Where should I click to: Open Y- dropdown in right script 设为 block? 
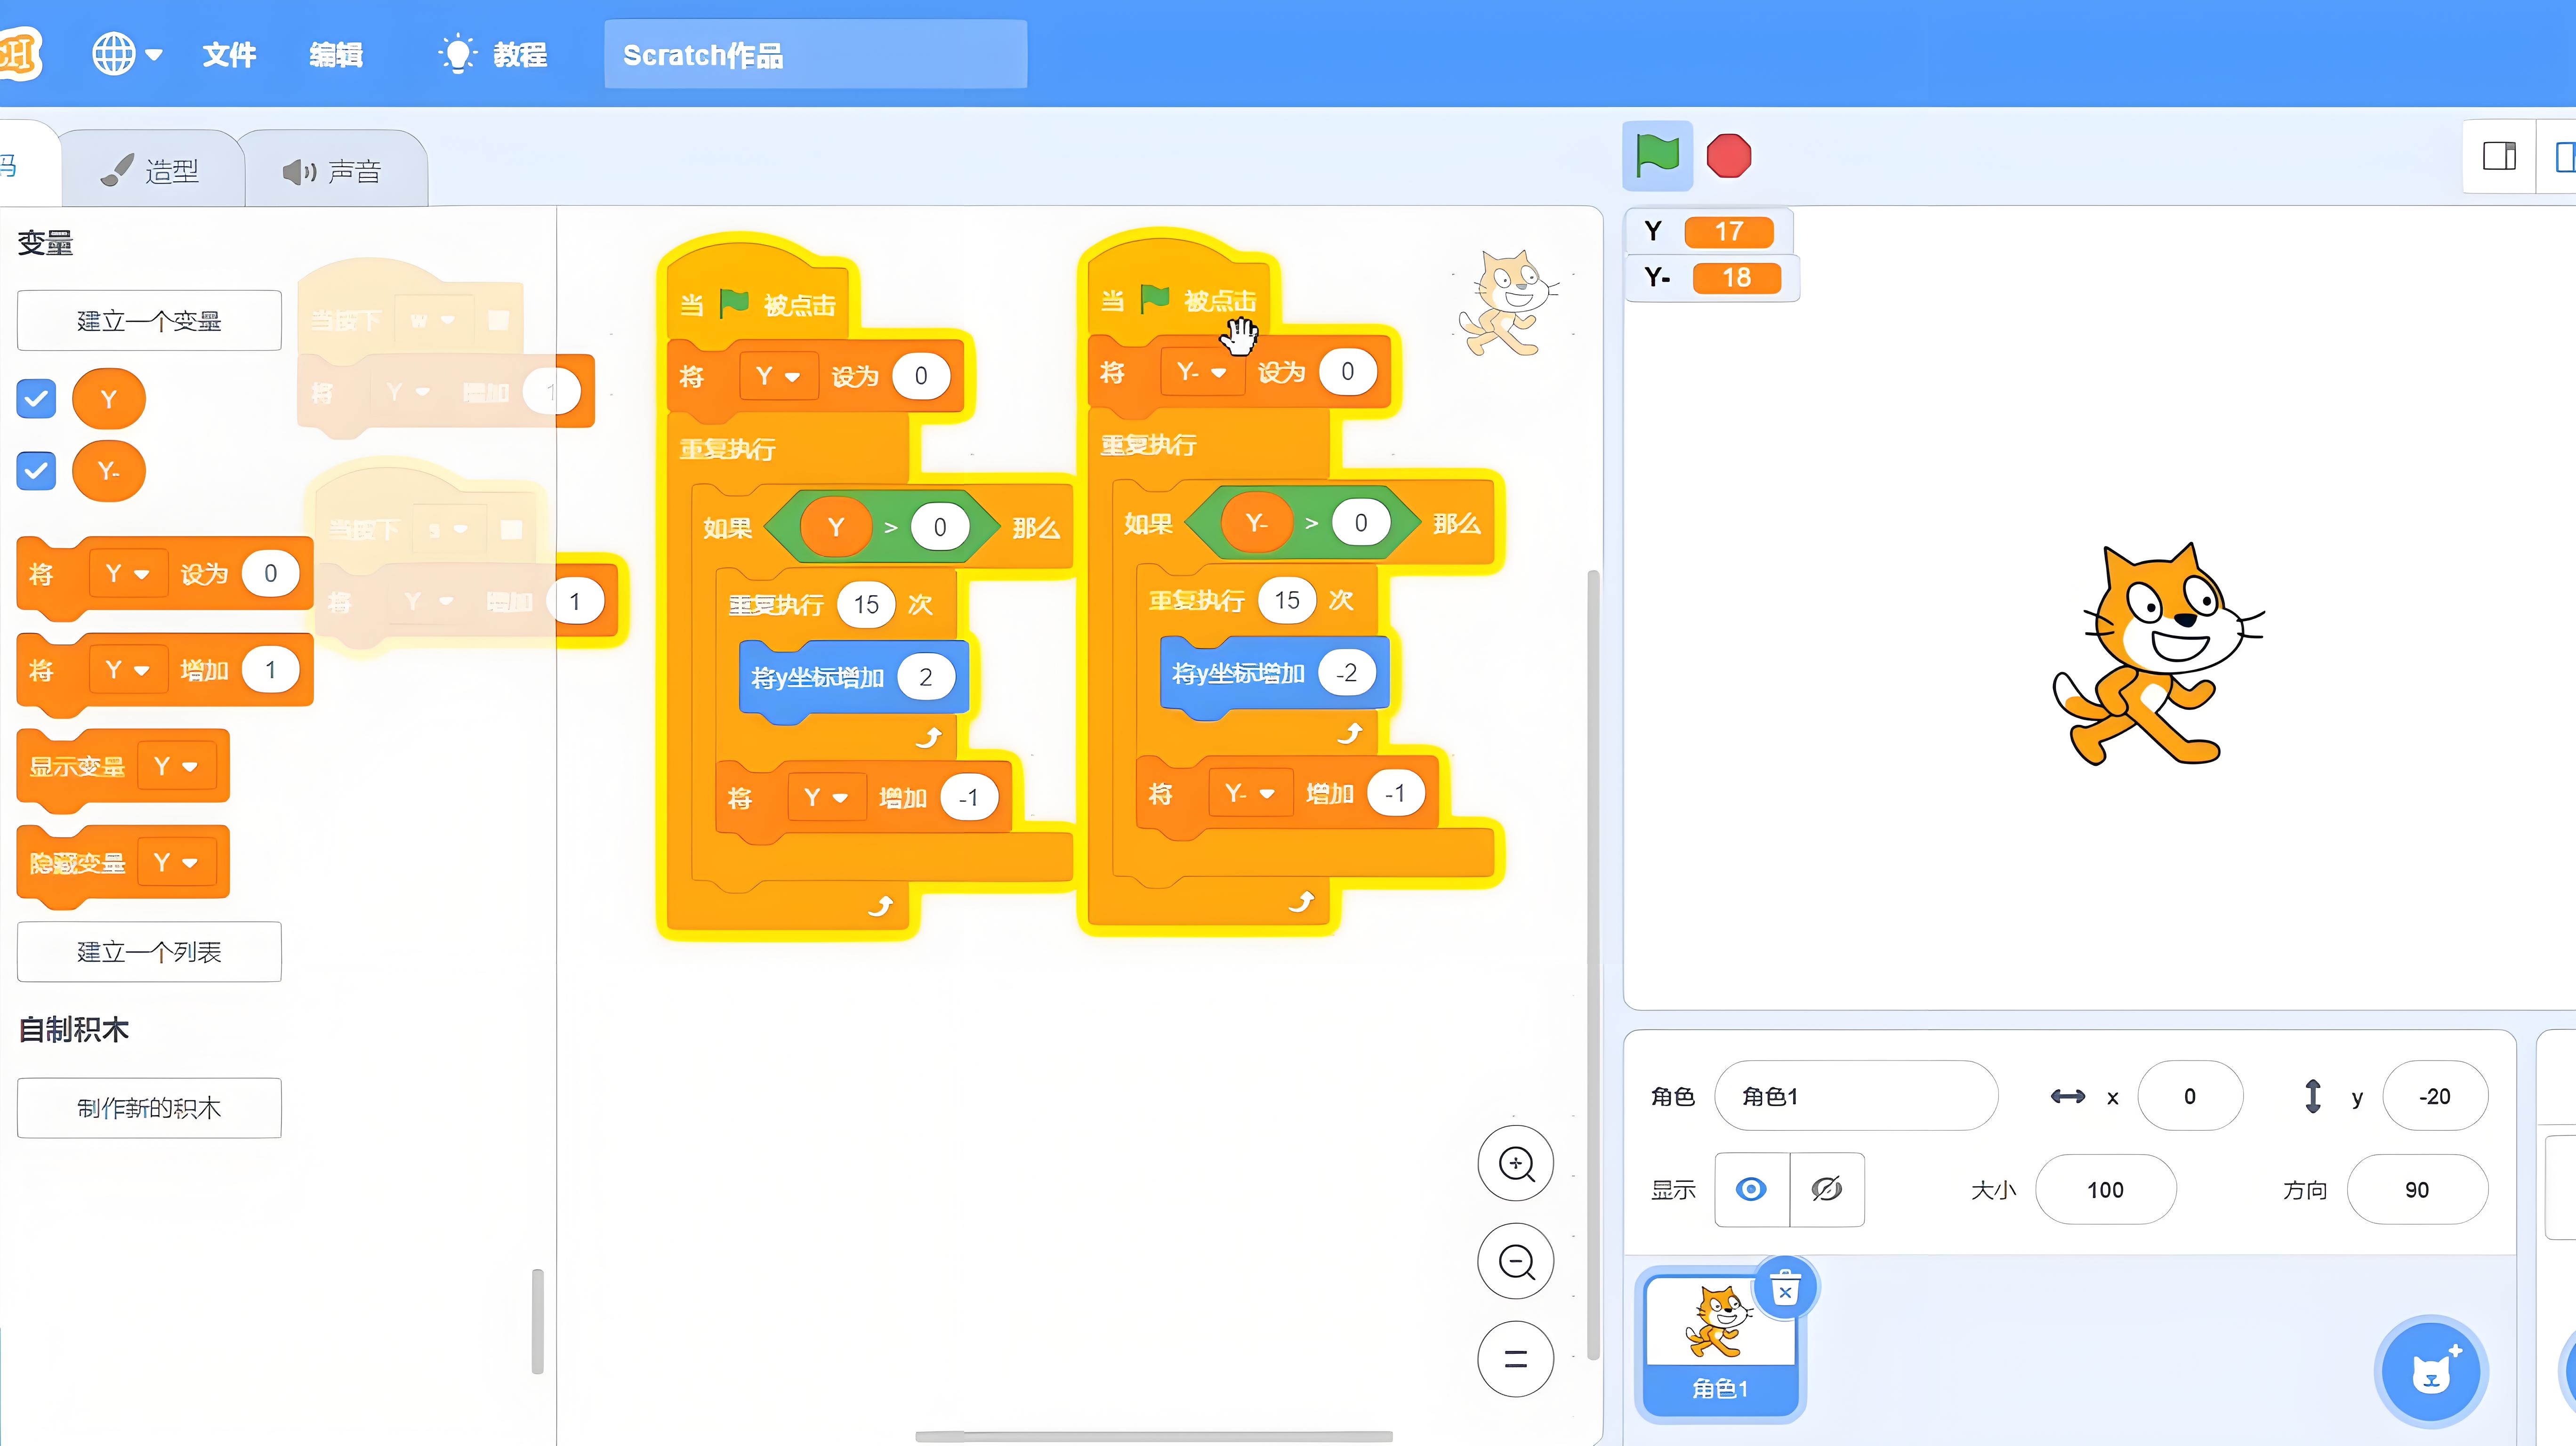[x=1202, y=373]
